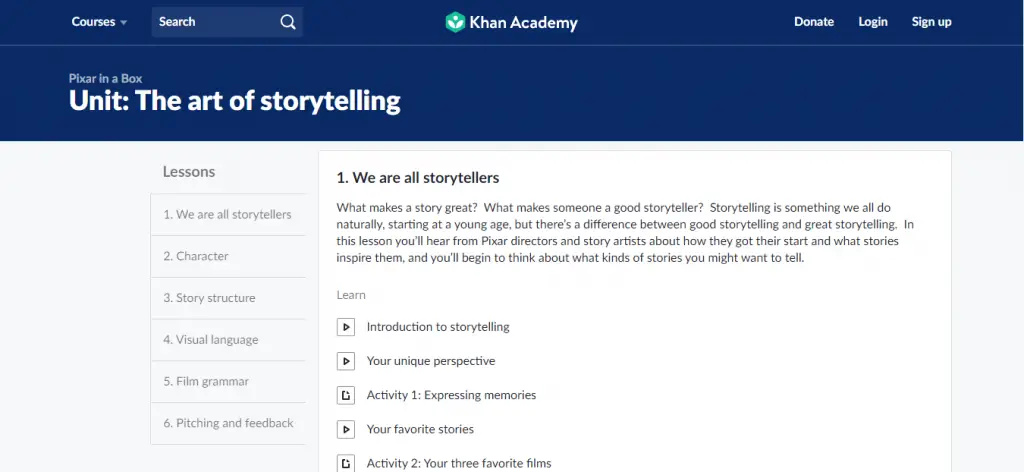This screenshot has width=1024, height=472.
Task: Click inside the Search input field
Action: click(x=216, y=22)
